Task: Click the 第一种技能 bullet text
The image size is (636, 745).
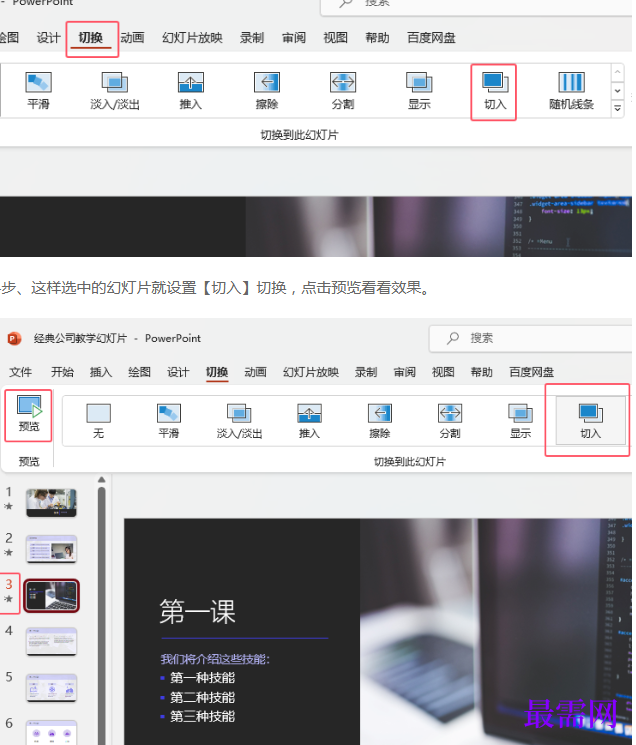Action: click(x=202, y=678)
